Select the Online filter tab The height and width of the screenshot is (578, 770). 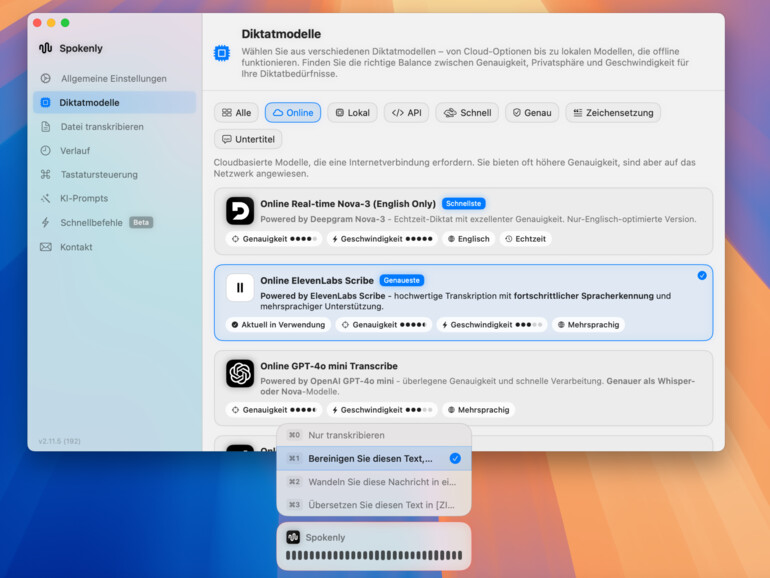point(293,113)
